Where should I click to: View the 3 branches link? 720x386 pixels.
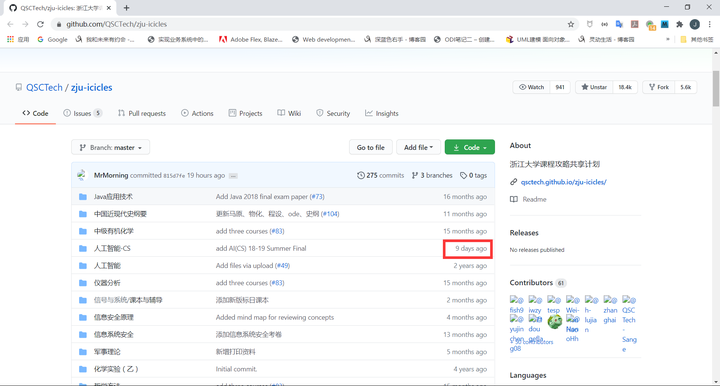tap(432, 175)
